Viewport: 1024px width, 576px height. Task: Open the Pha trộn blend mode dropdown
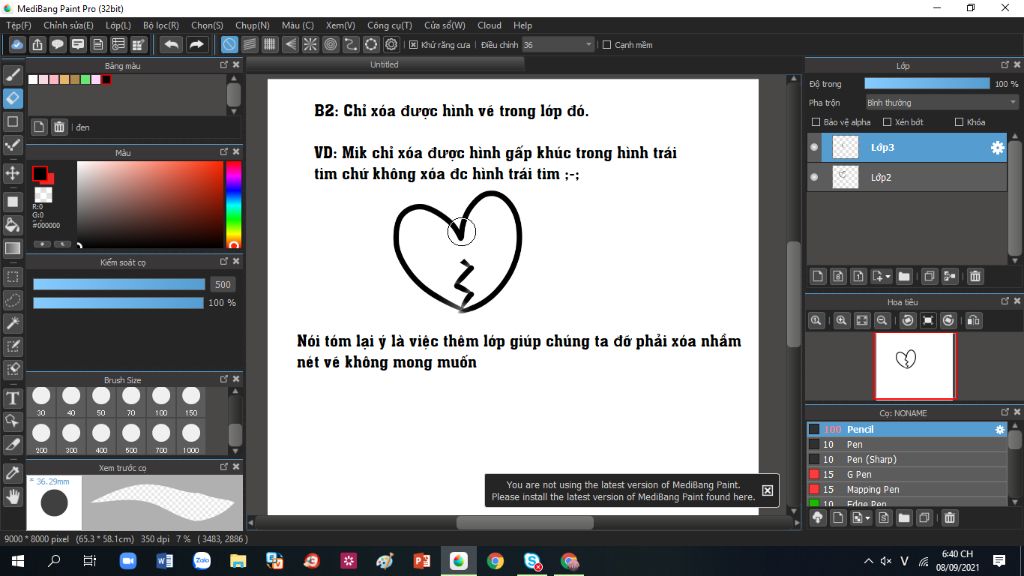point(941,102)
